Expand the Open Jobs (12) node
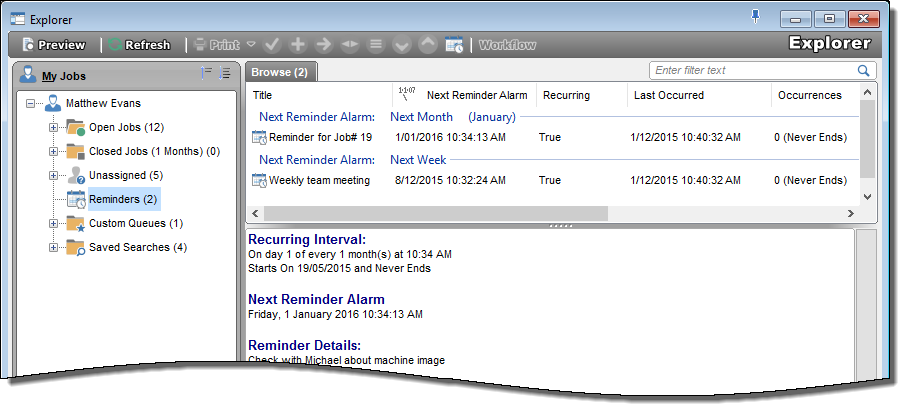The height and width of the screenshot is (412, 905). coord(53,128)
